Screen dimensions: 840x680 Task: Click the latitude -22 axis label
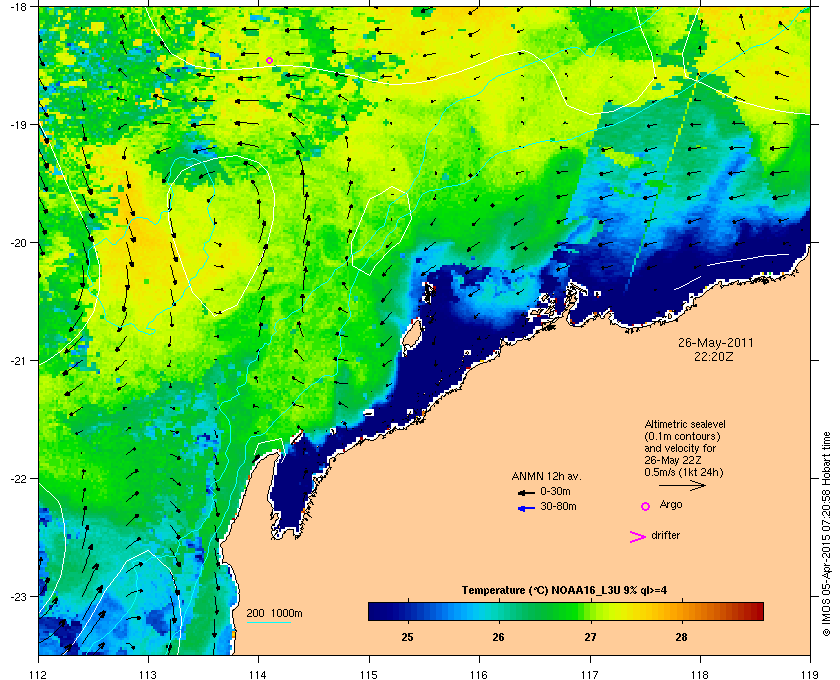pyautogui.click(x=19, y=478)
